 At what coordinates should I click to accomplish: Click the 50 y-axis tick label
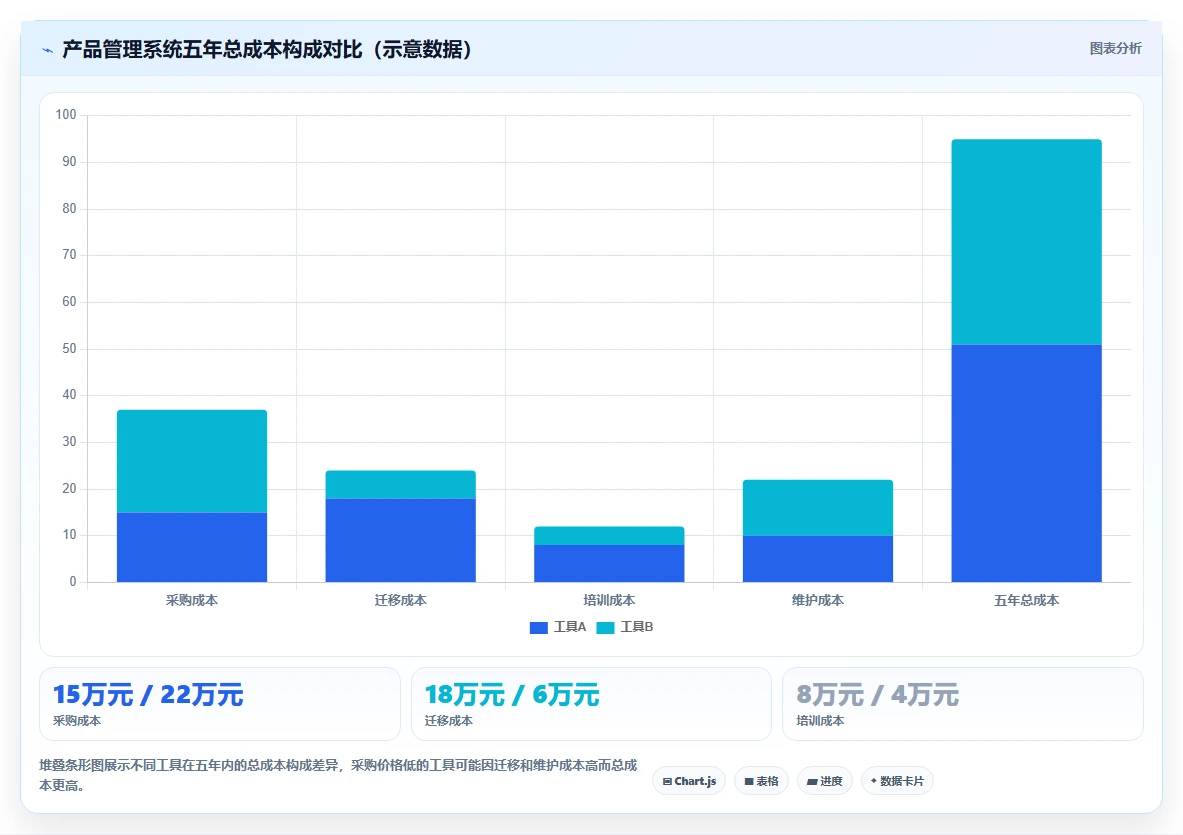tap(69, 348)
